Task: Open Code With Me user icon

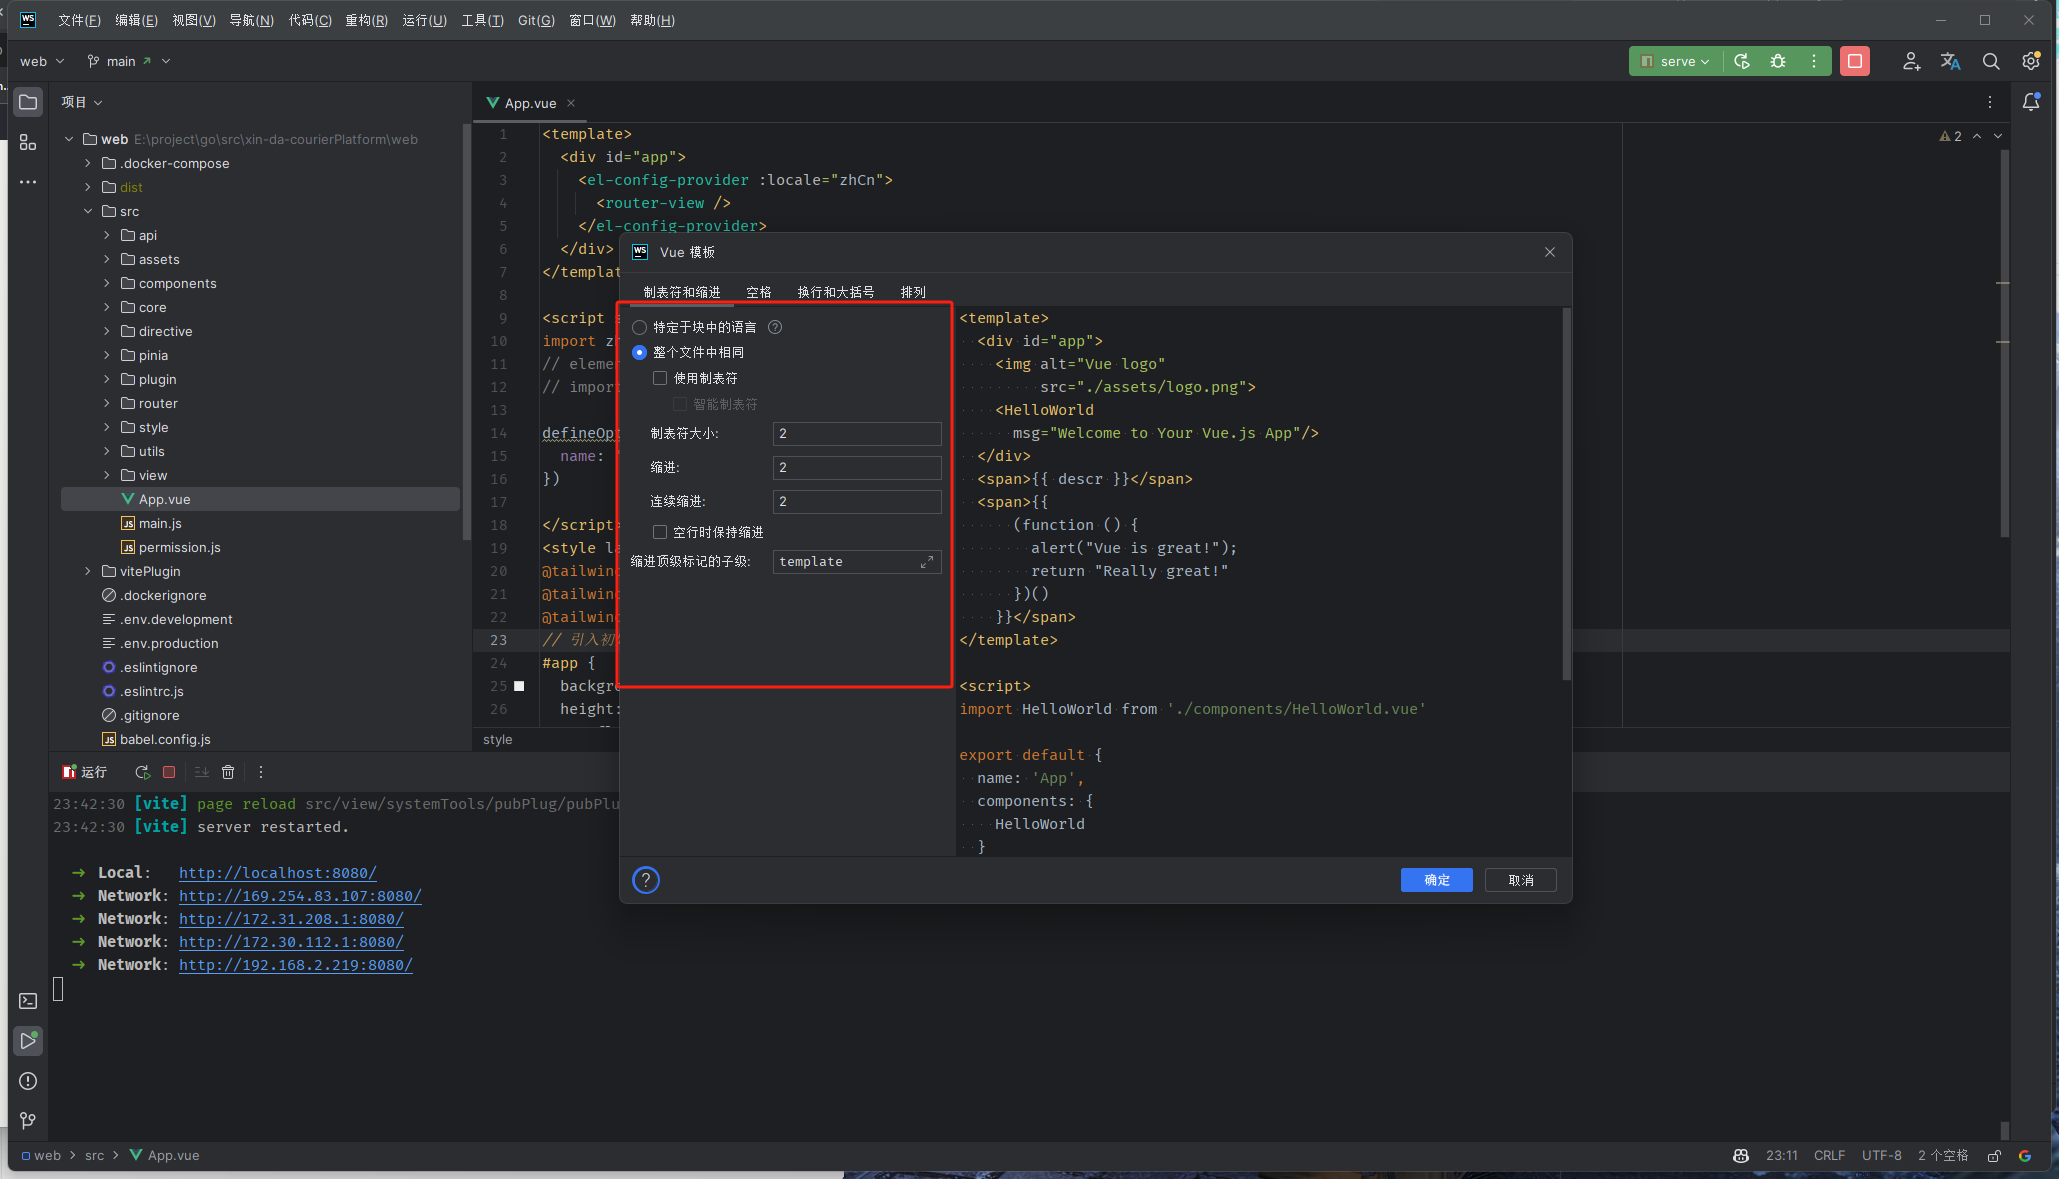Action: click(x=1911, y=61)
